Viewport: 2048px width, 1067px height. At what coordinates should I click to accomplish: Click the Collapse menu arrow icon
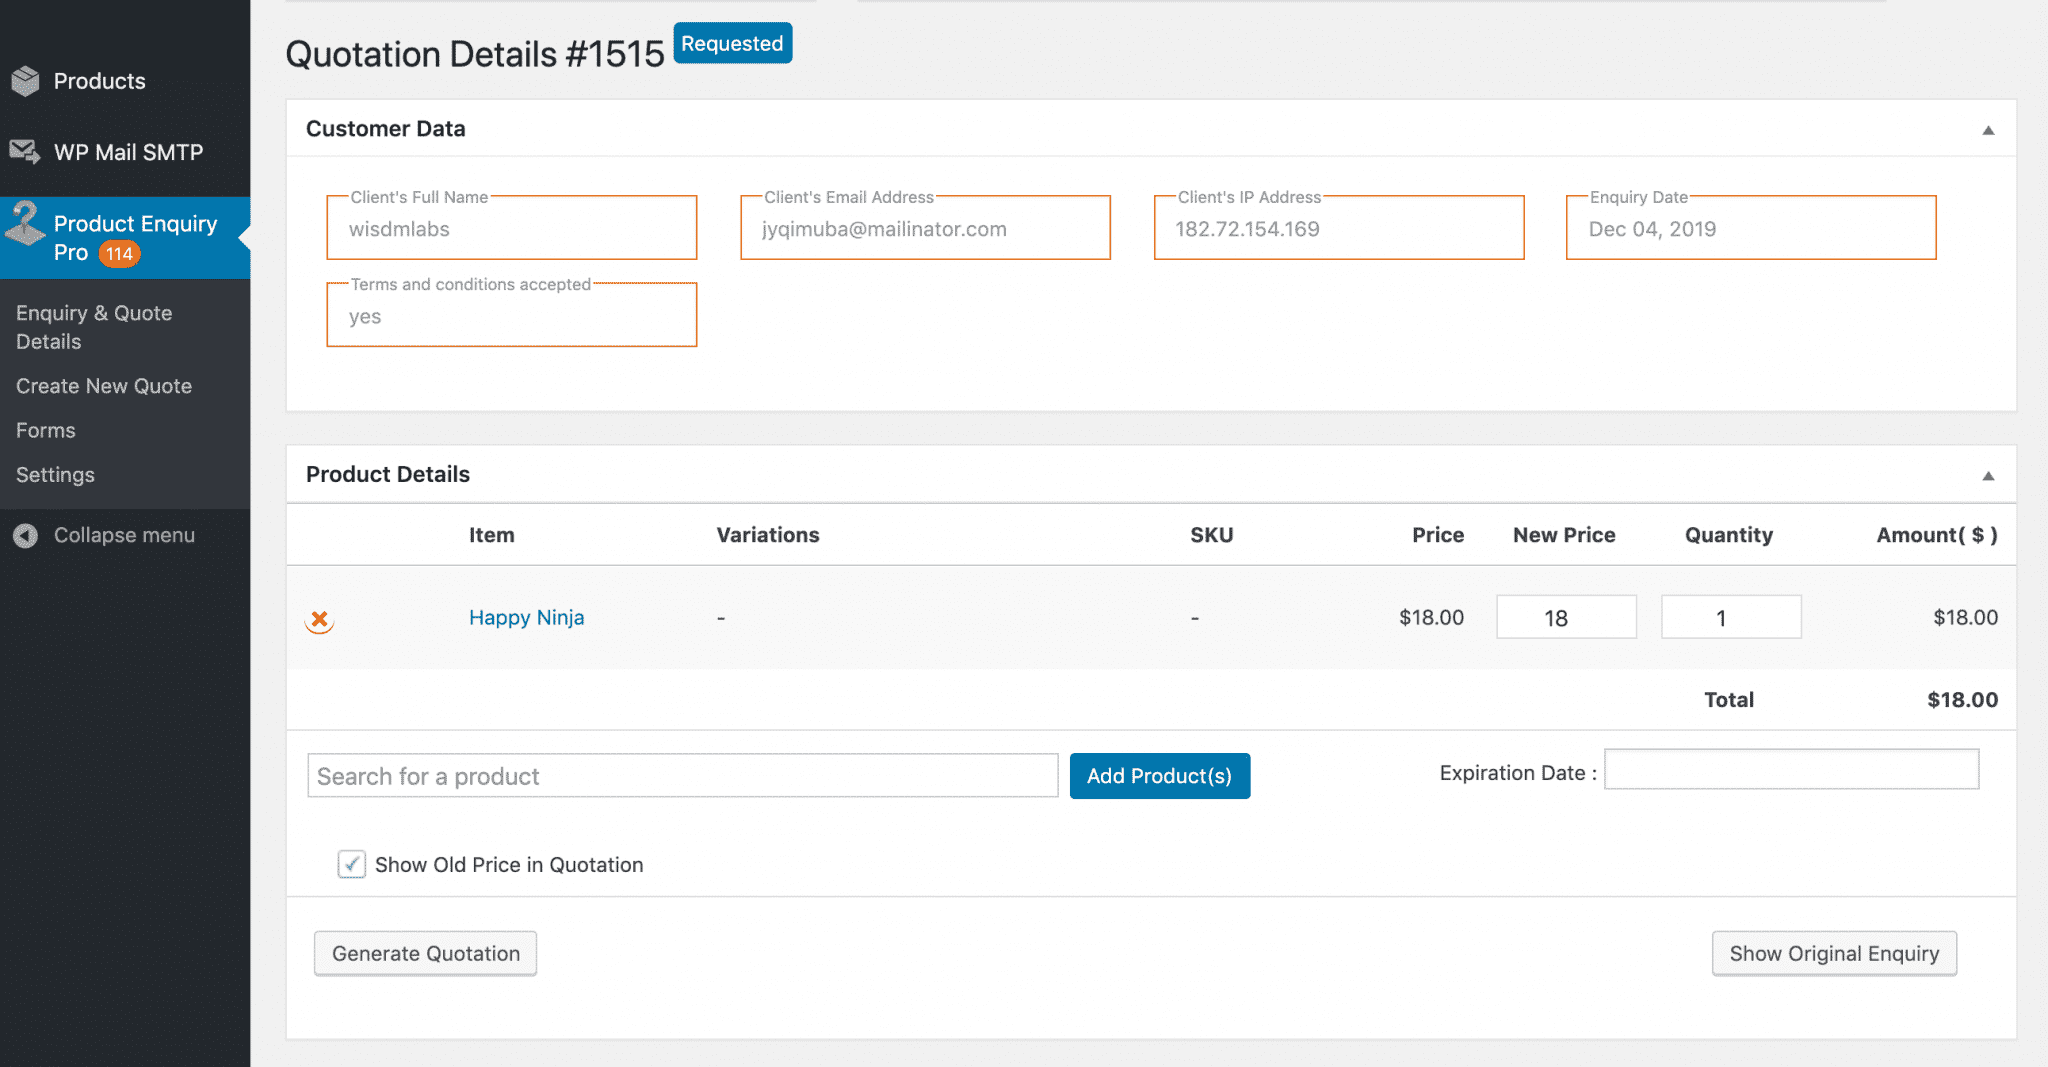[26, 536]
